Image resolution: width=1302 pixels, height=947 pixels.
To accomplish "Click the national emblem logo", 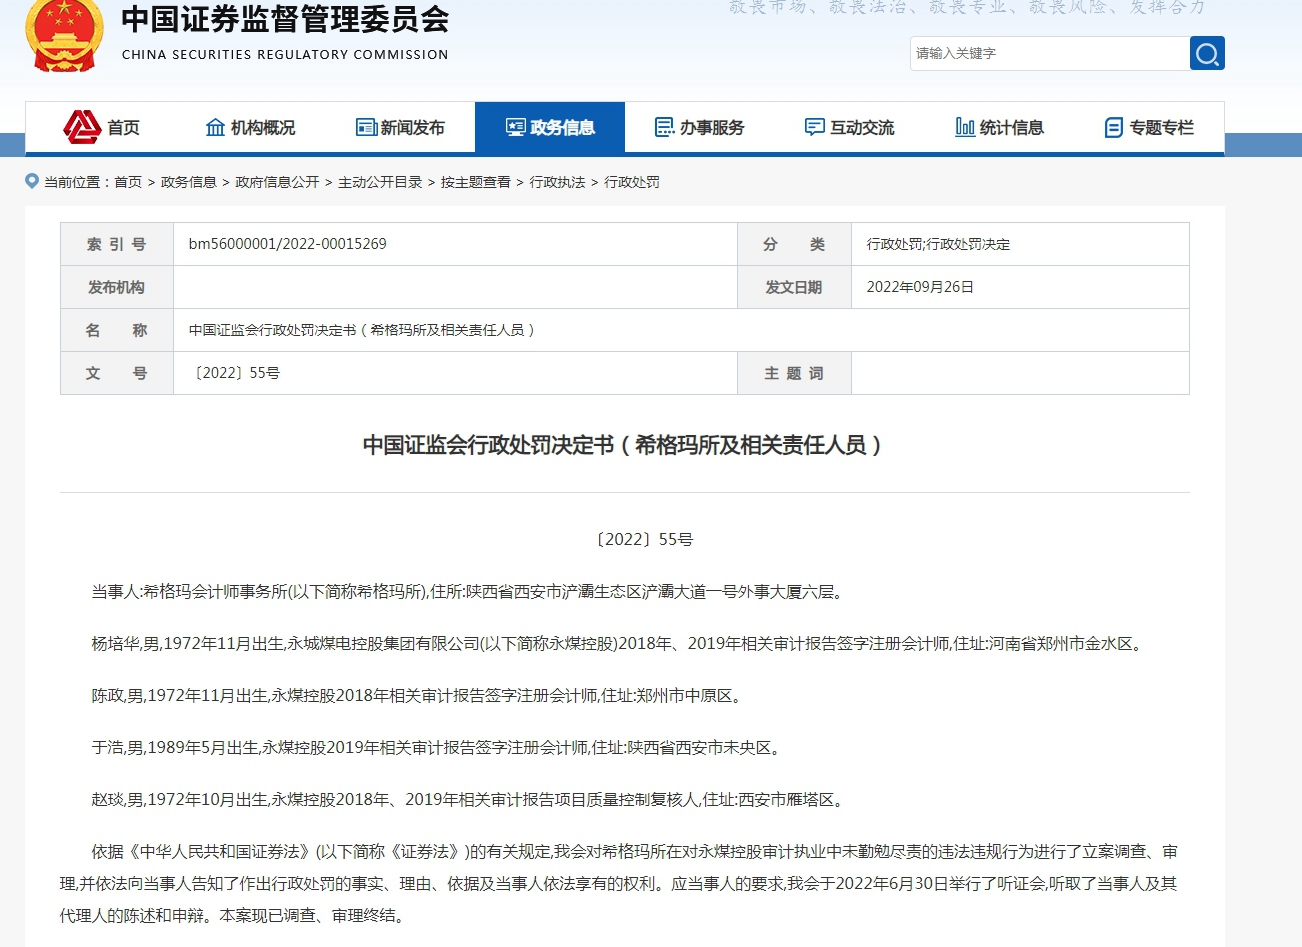I will 64,35.
